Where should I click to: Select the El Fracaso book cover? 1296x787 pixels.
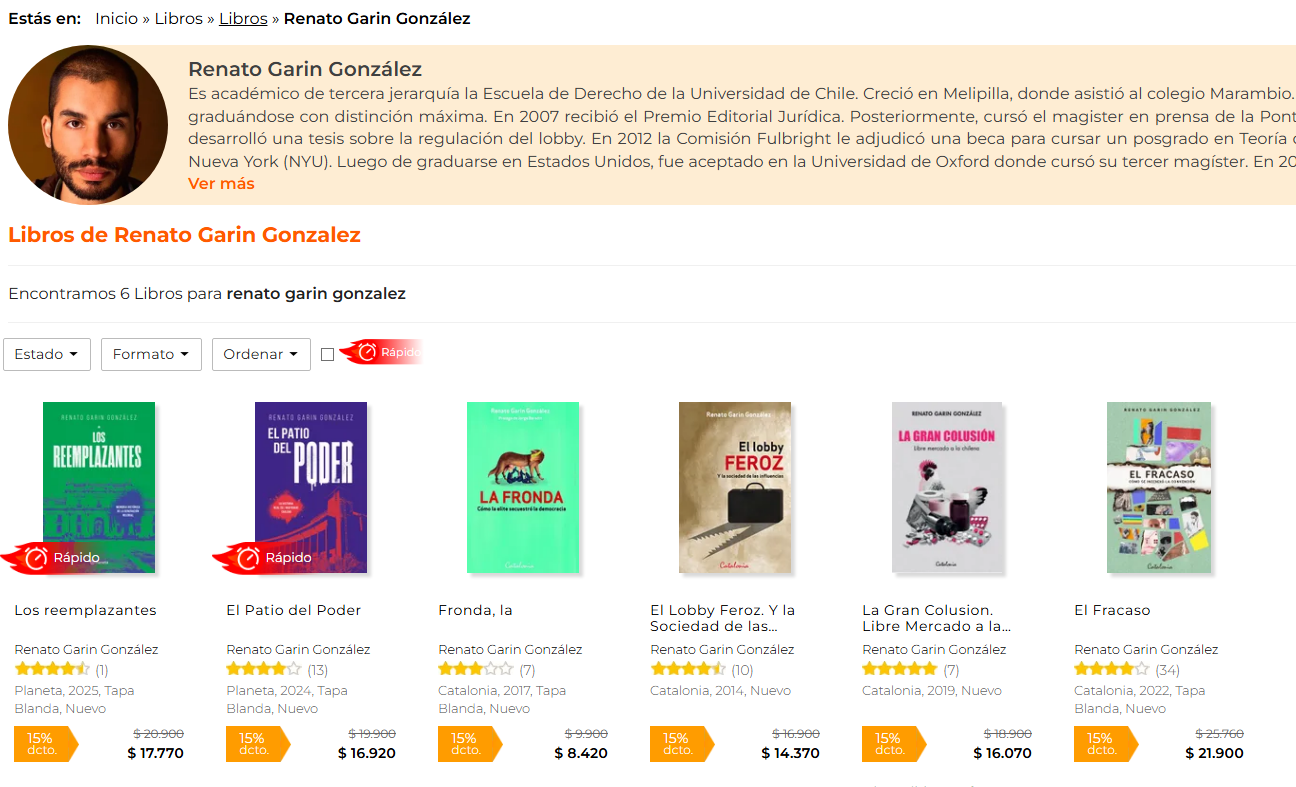point(1158,487)
